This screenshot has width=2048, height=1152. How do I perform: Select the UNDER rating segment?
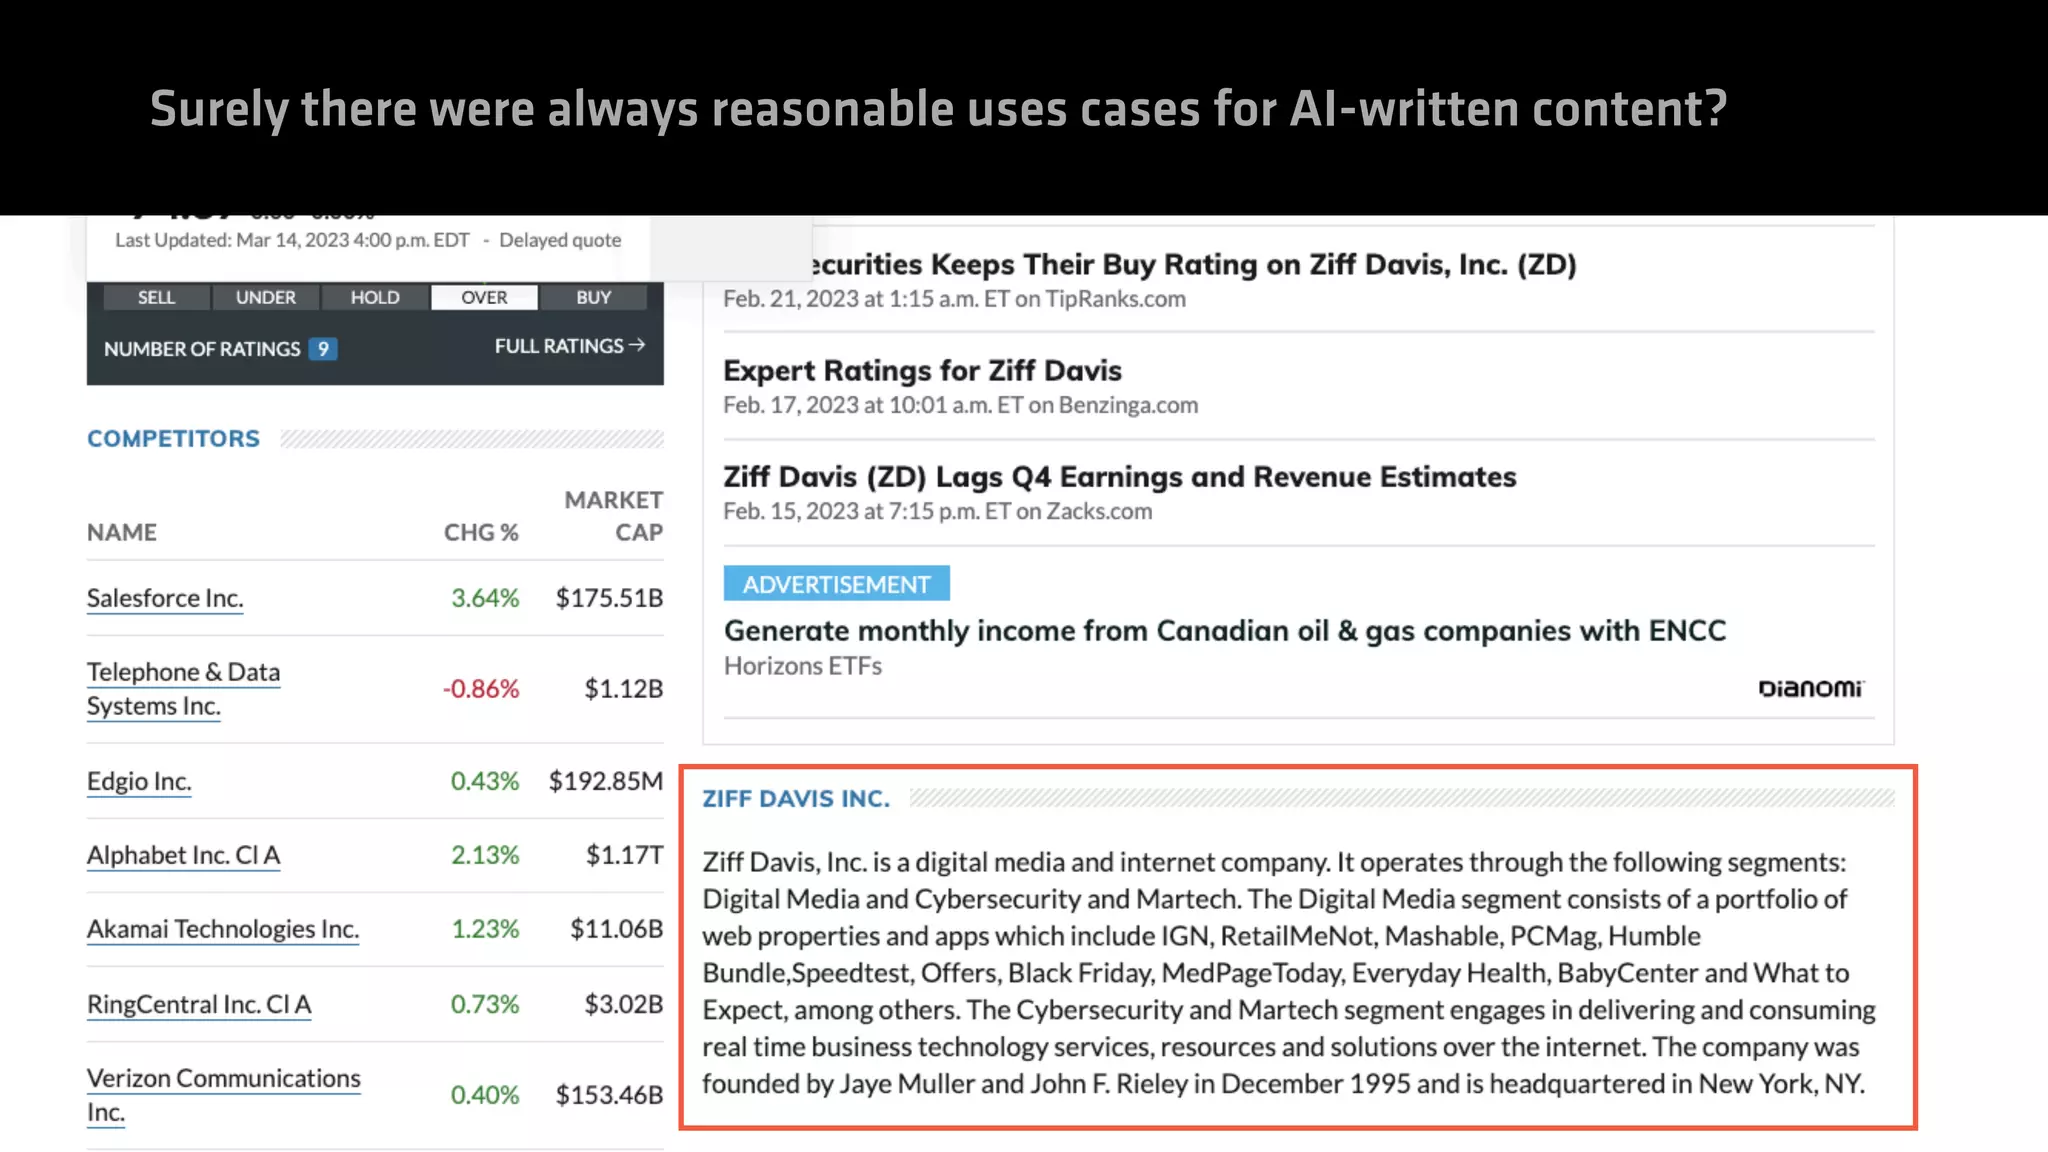click(265, 297)
